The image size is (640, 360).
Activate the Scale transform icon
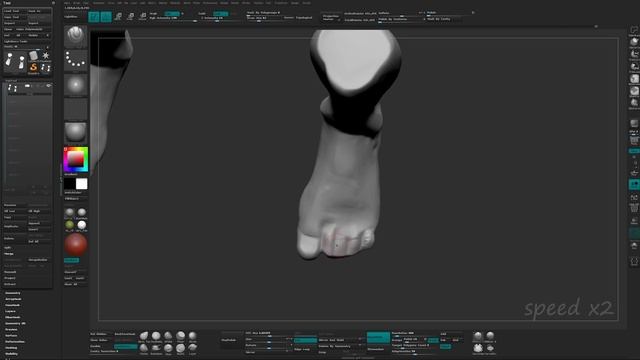pyautogui.click(x=130, y=17)
